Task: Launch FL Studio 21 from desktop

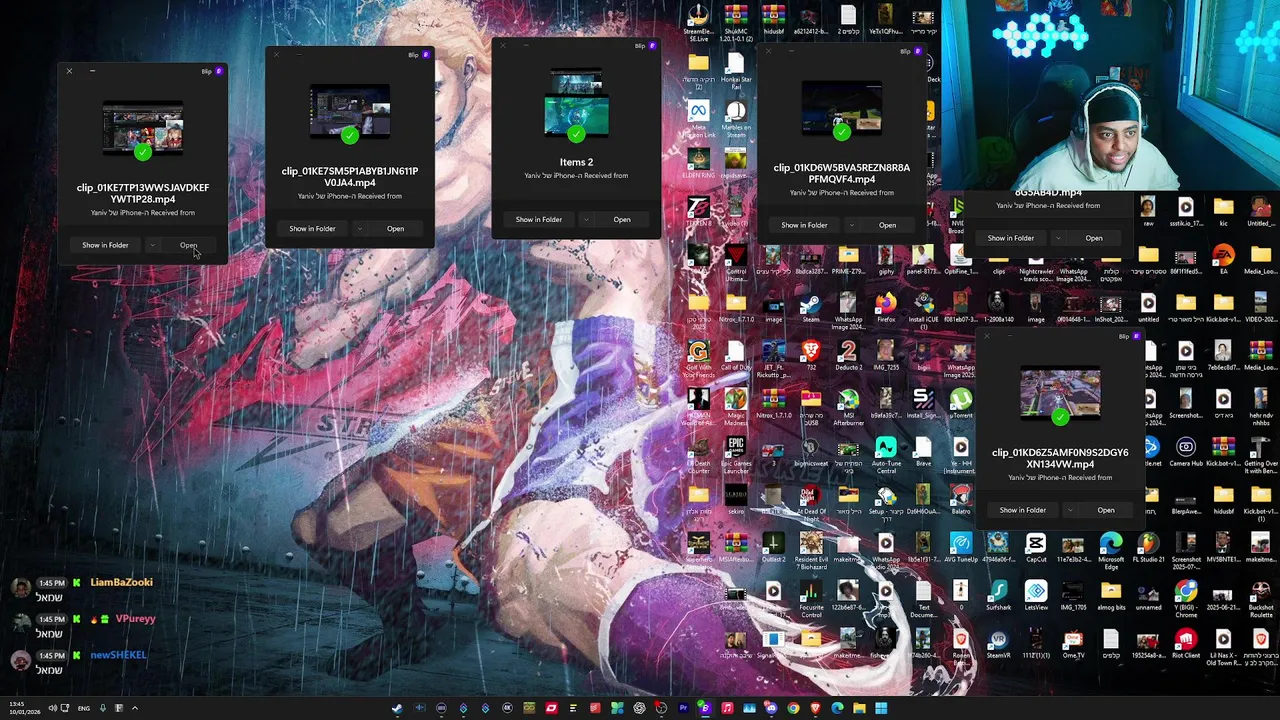Action: tap(1148, 547)
